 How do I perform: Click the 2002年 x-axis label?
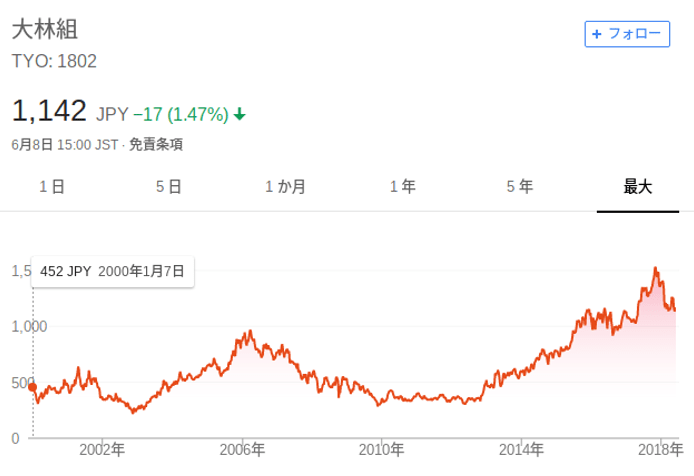point(103,449)
